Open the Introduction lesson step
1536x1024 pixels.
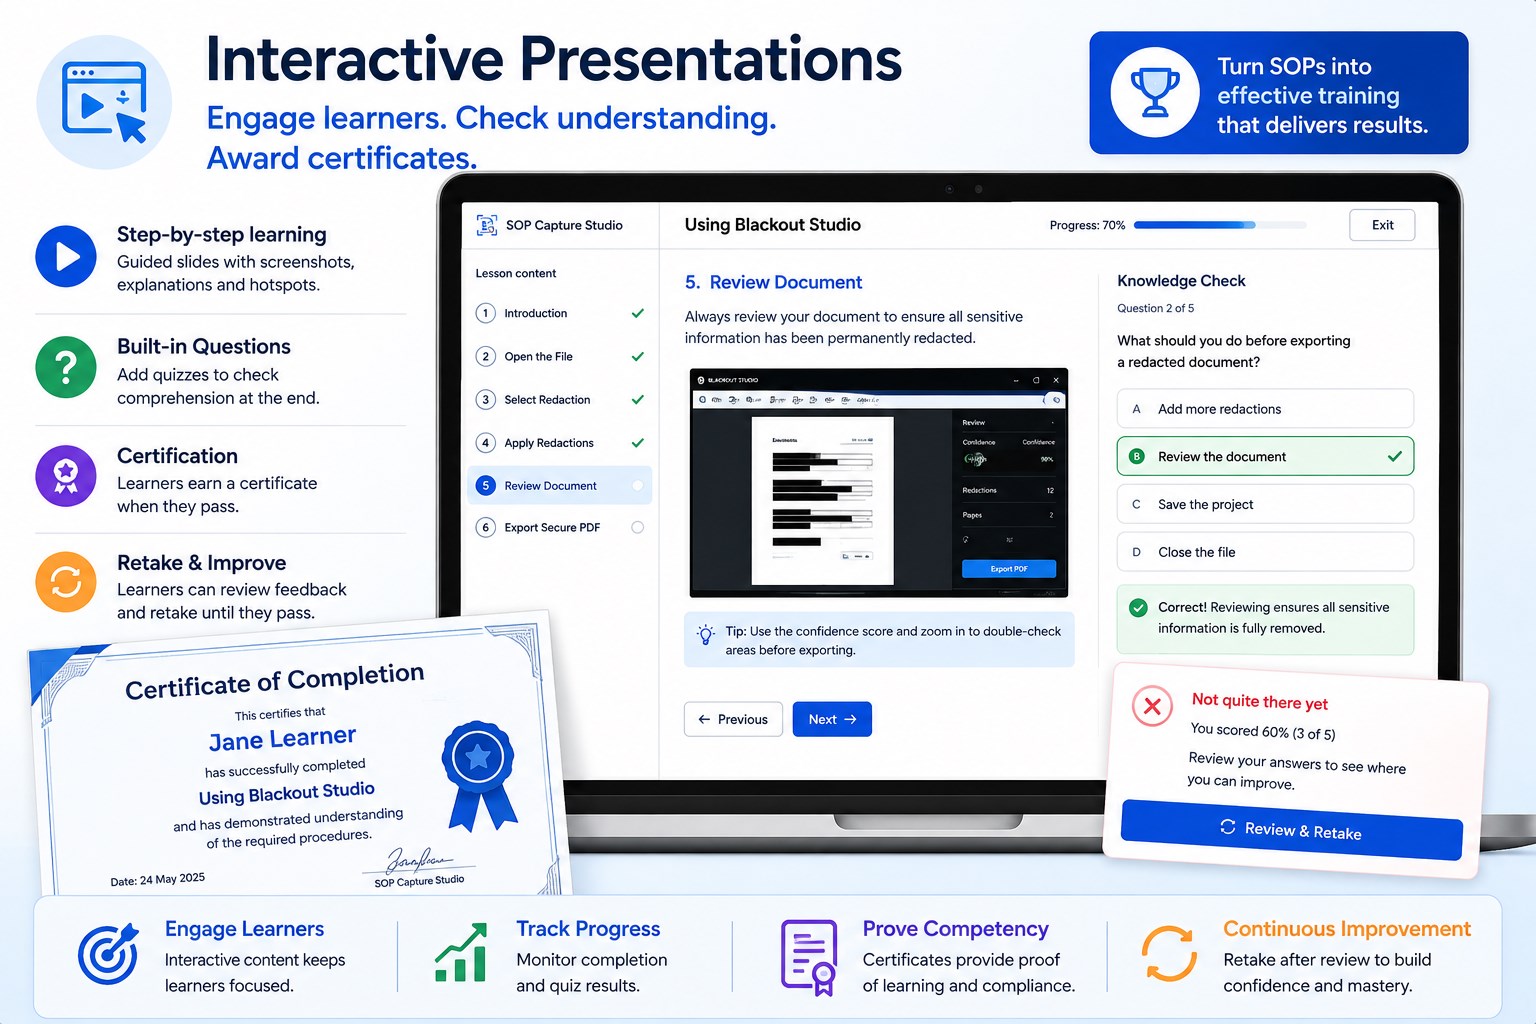point(559,313)
